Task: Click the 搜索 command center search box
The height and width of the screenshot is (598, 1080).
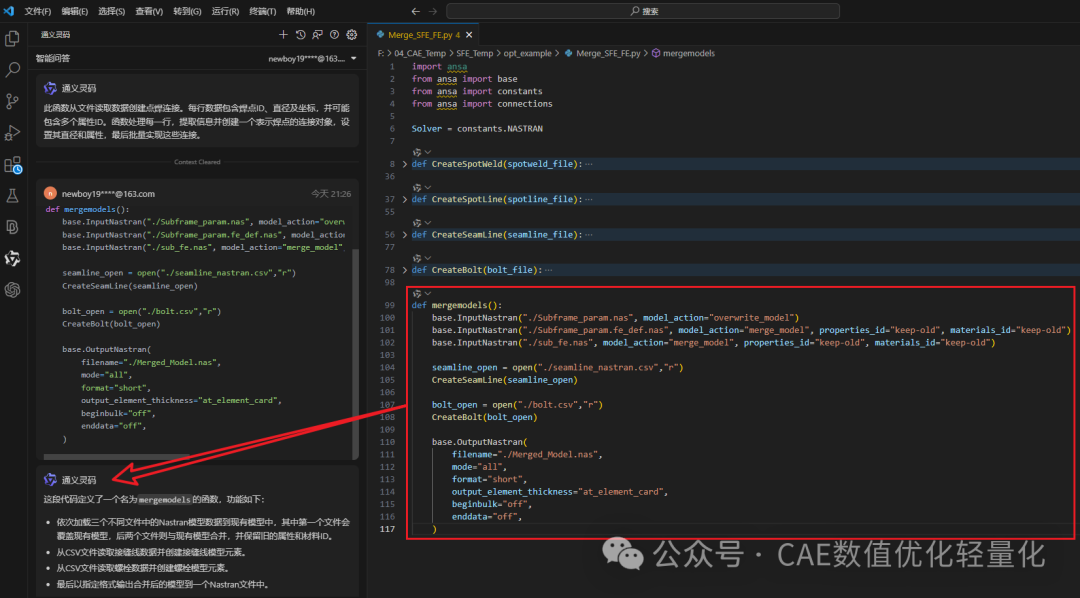Action: point(643,11)
